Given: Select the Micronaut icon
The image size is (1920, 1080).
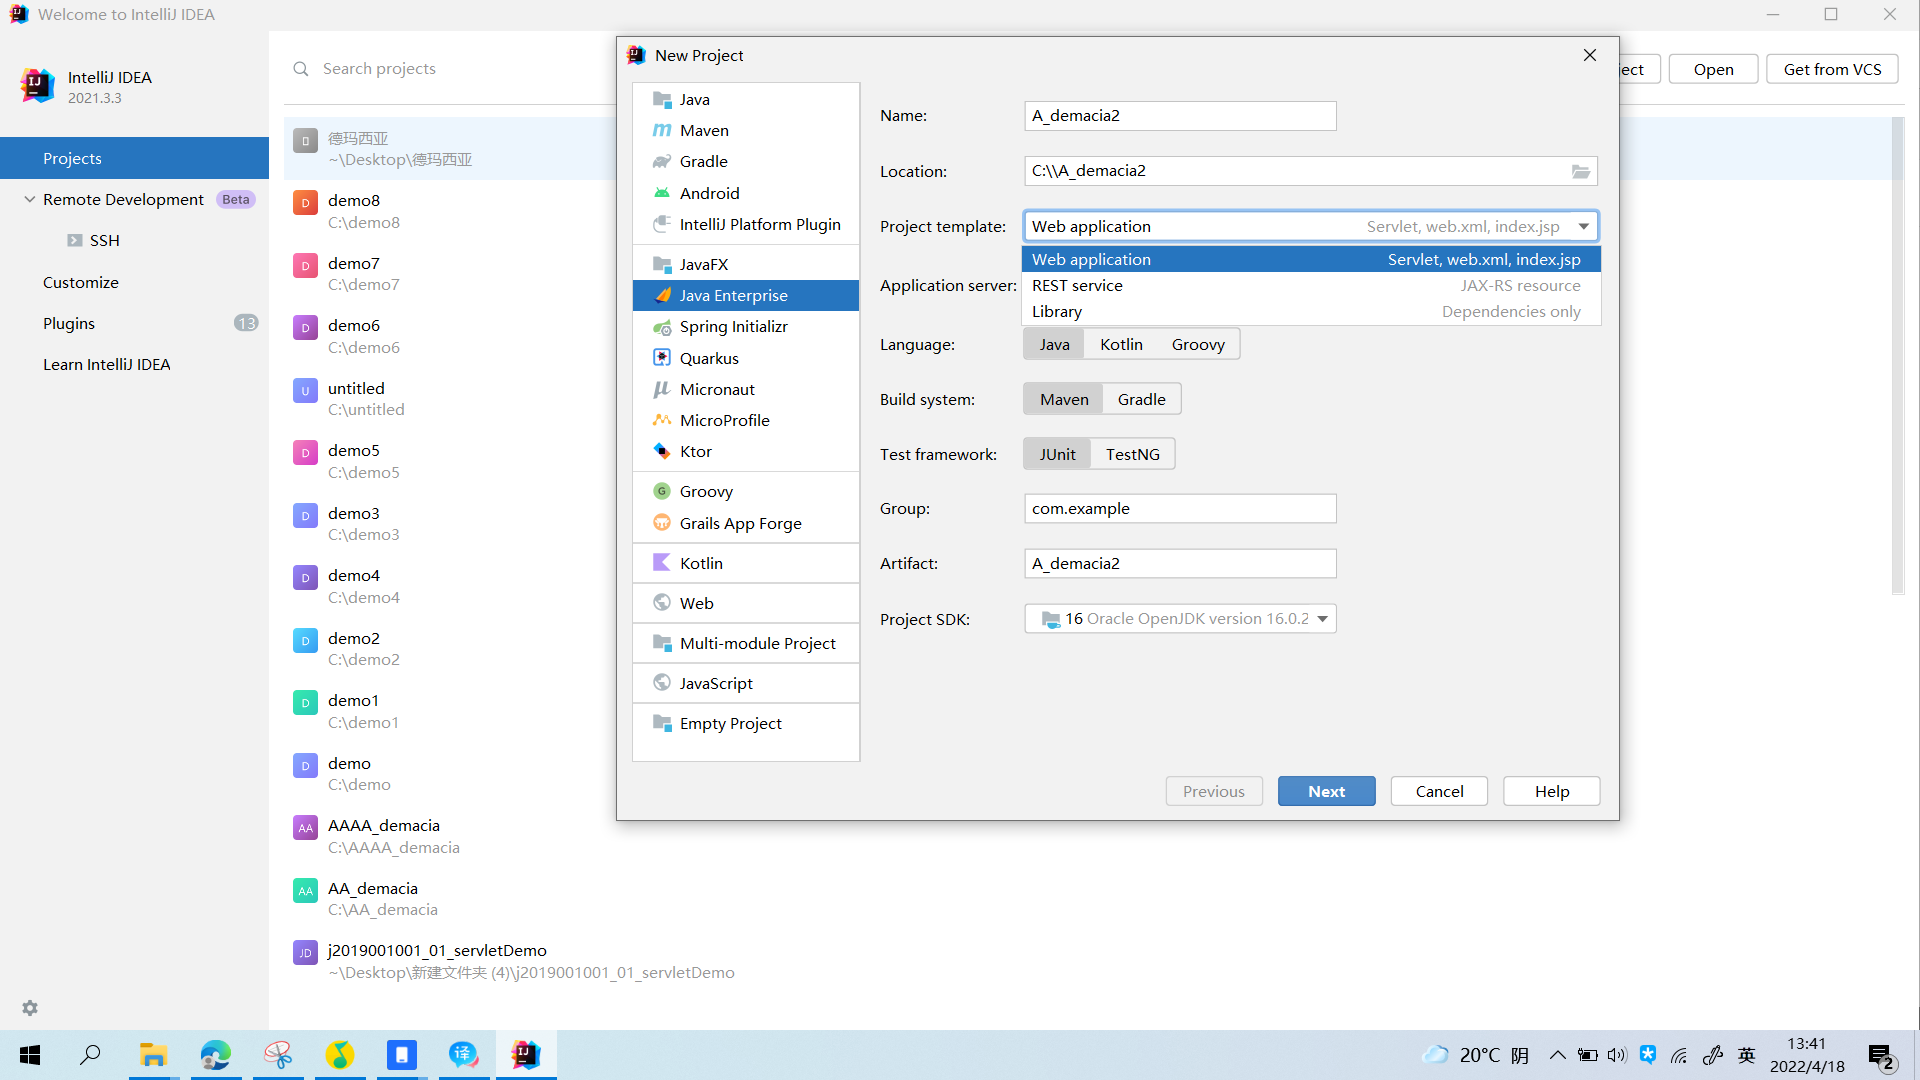Looking at the screenshot, I should (661, 389).
